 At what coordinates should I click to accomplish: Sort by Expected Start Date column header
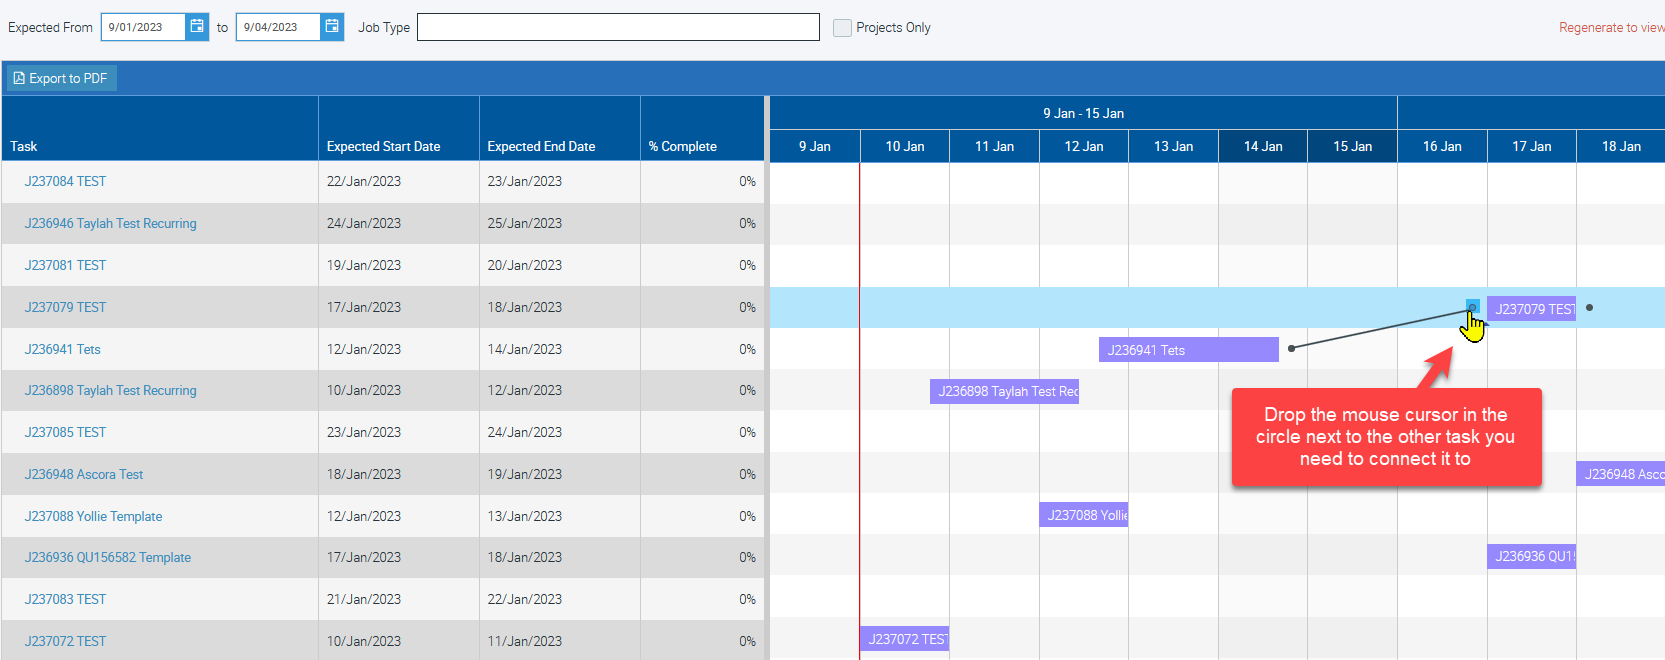pyautogui.click(x=383, y=146)
